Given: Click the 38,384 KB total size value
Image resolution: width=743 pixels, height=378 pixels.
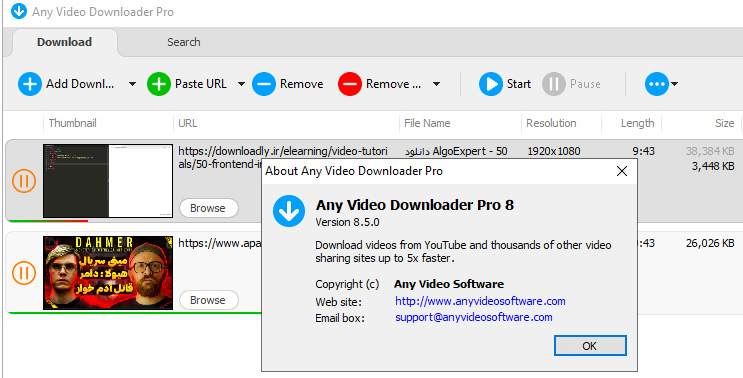Looking at the screenshot, I should tap(710, 152).
